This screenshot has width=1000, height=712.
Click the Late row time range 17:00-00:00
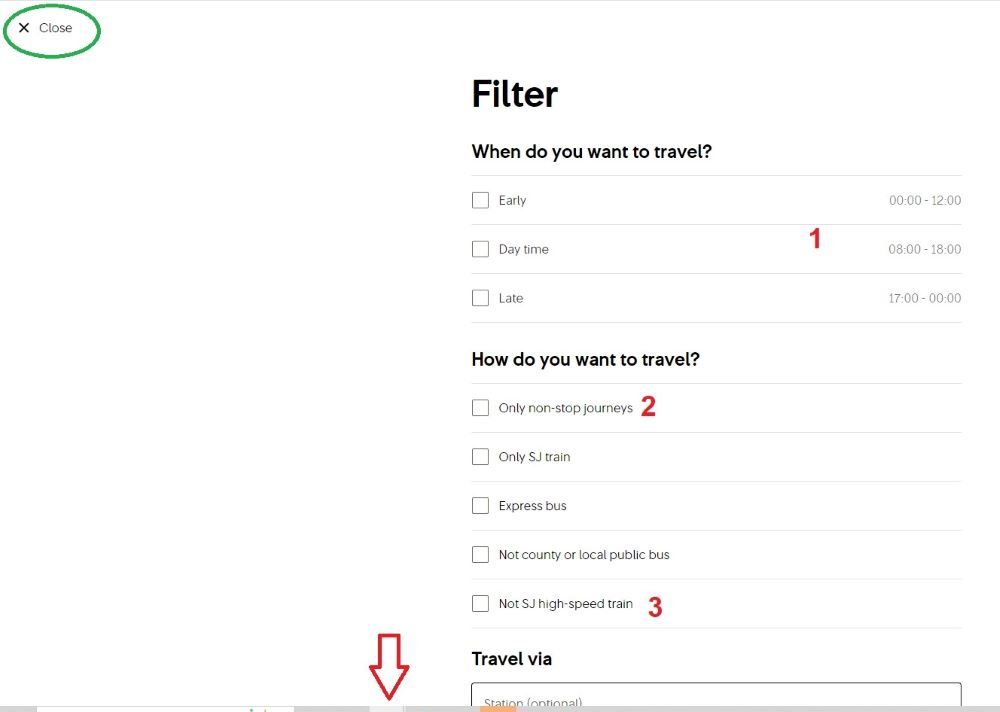924,298
